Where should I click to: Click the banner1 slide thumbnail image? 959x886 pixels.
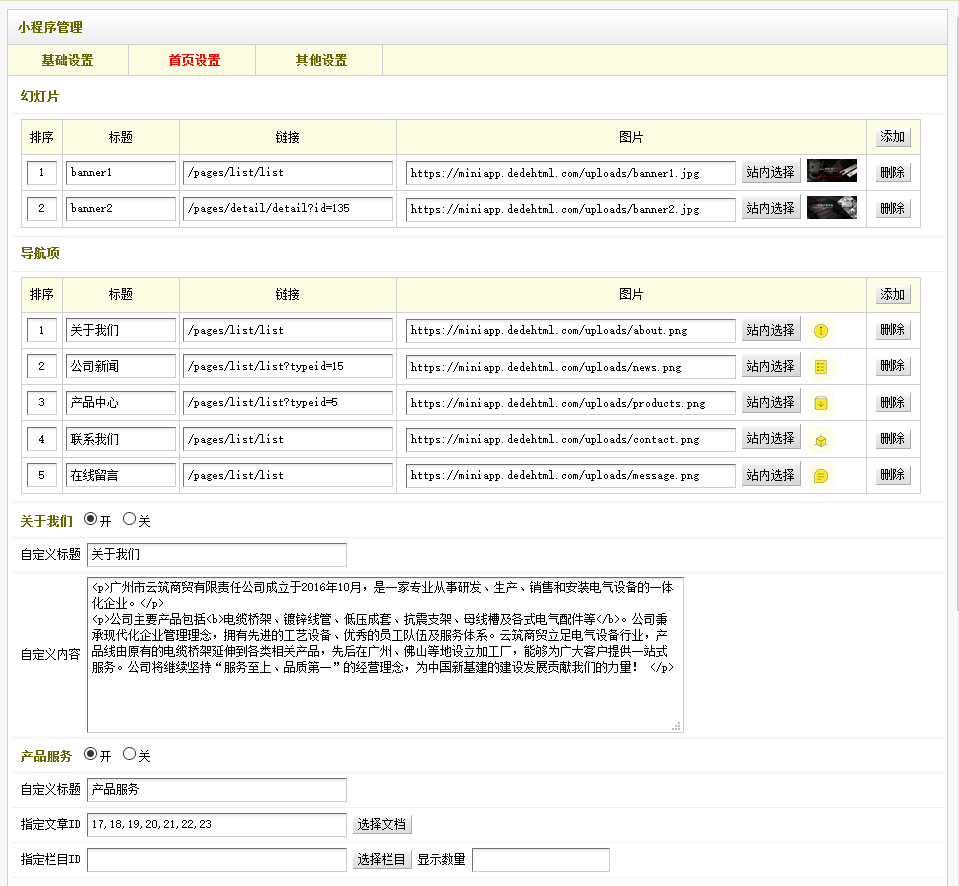831,172
